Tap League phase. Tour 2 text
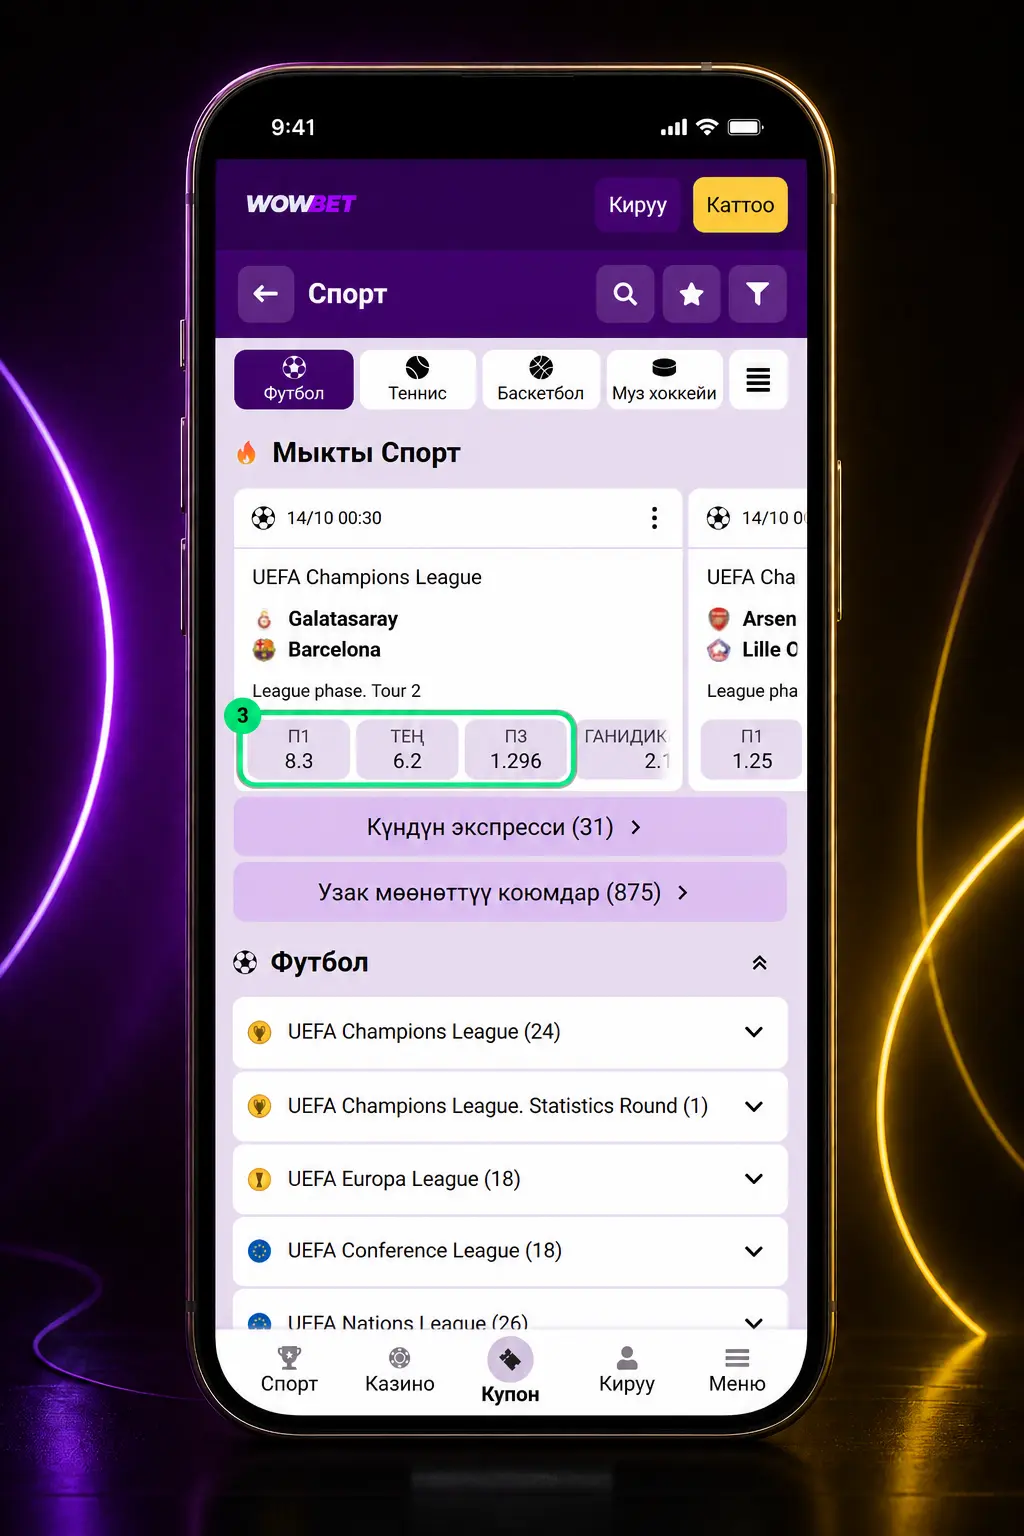 click(x=336, y=691)
